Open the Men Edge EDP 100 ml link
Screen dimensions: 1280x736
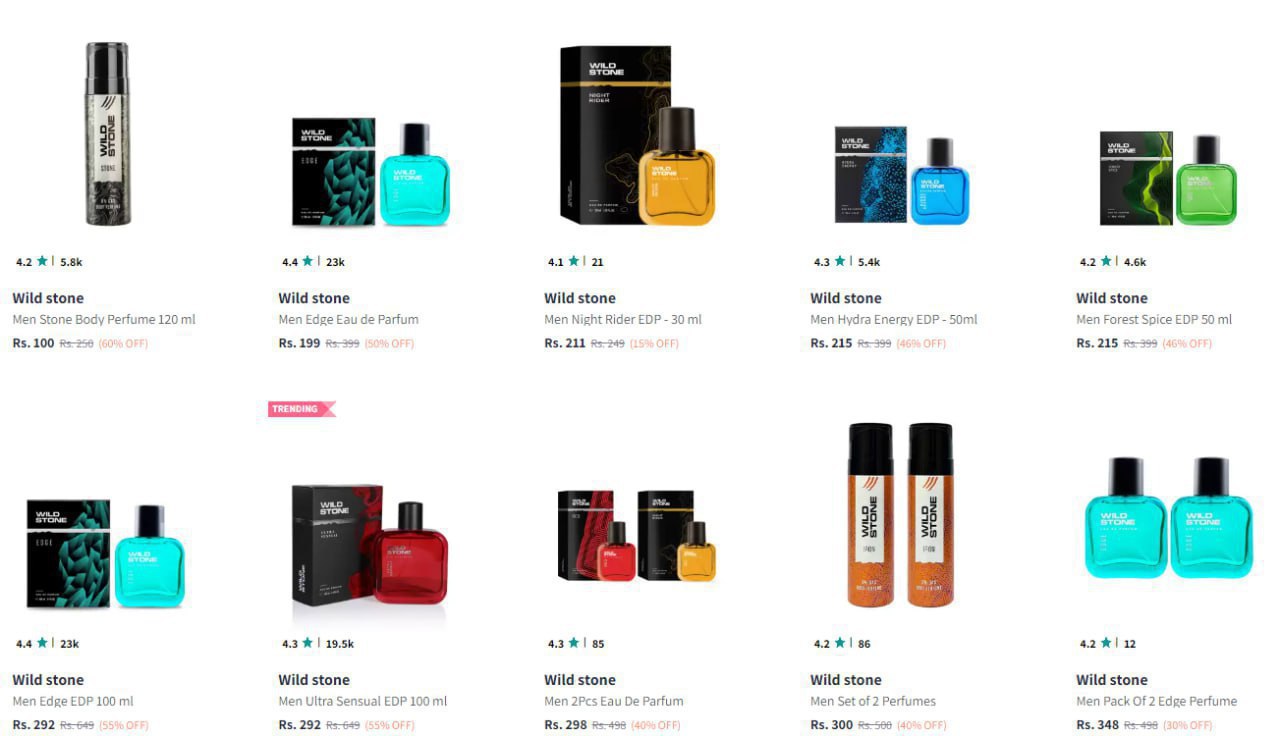(73, 702)
